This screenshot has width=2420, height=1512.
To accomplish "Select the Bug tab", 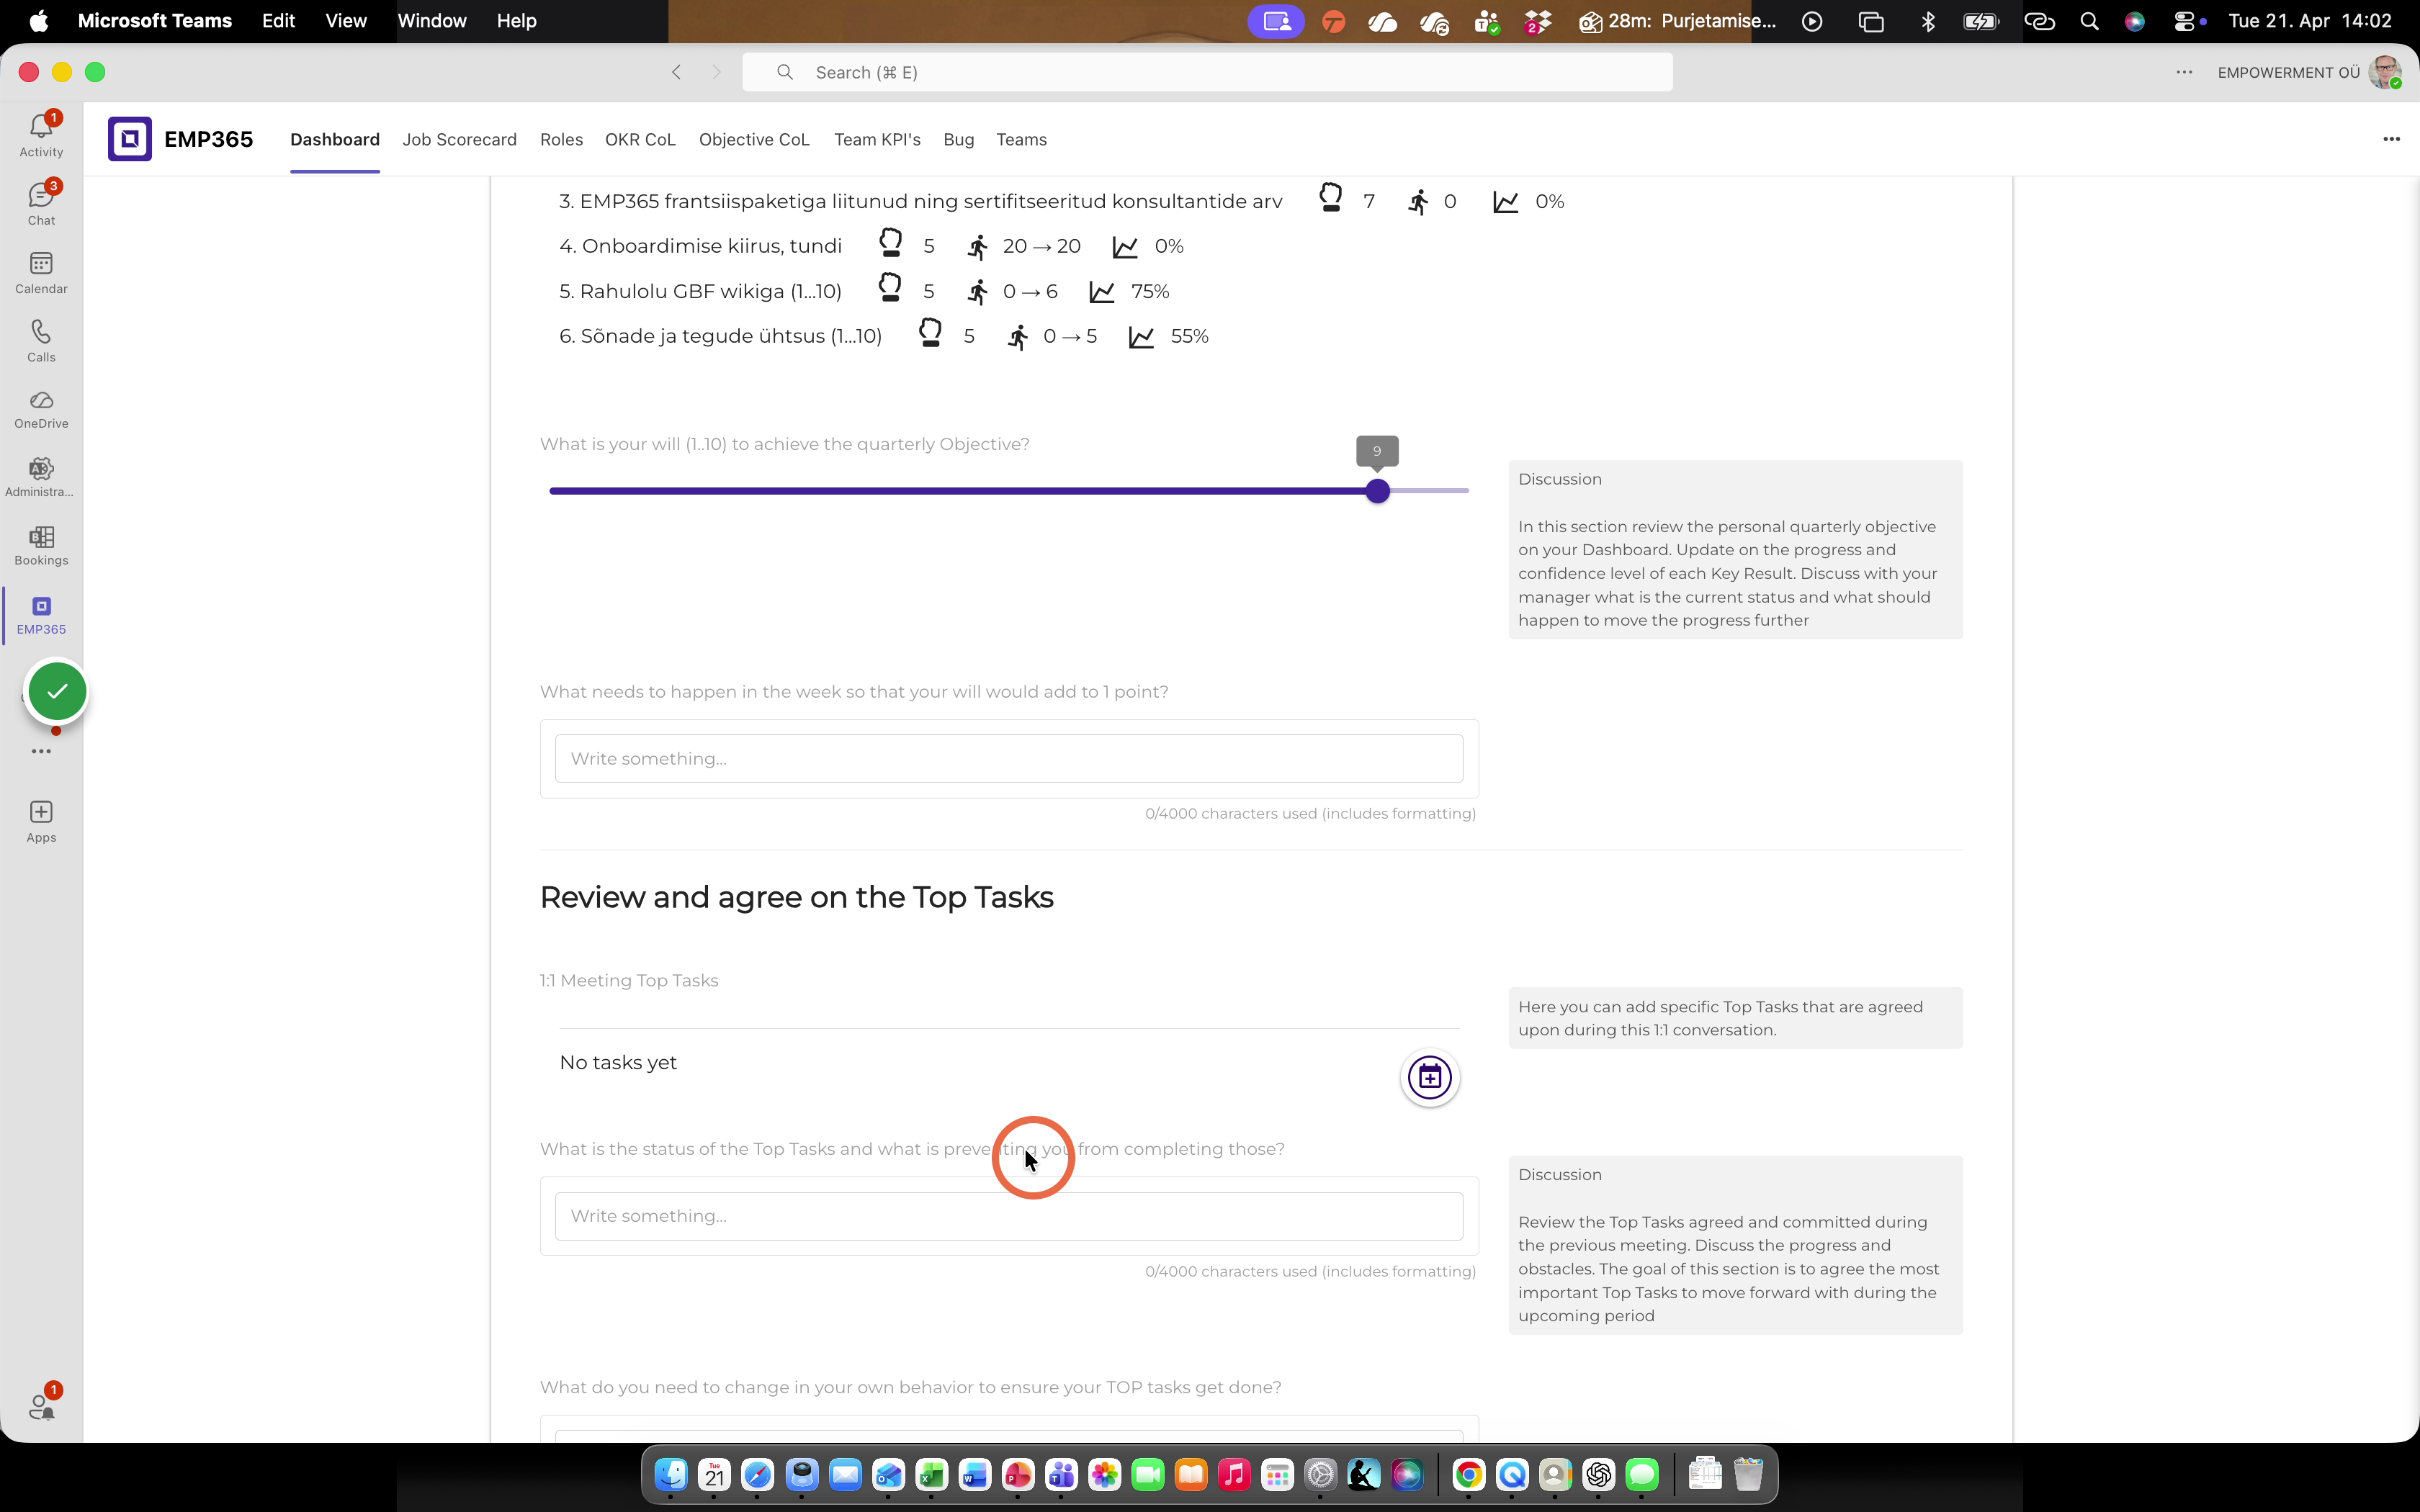I will 958,139.
